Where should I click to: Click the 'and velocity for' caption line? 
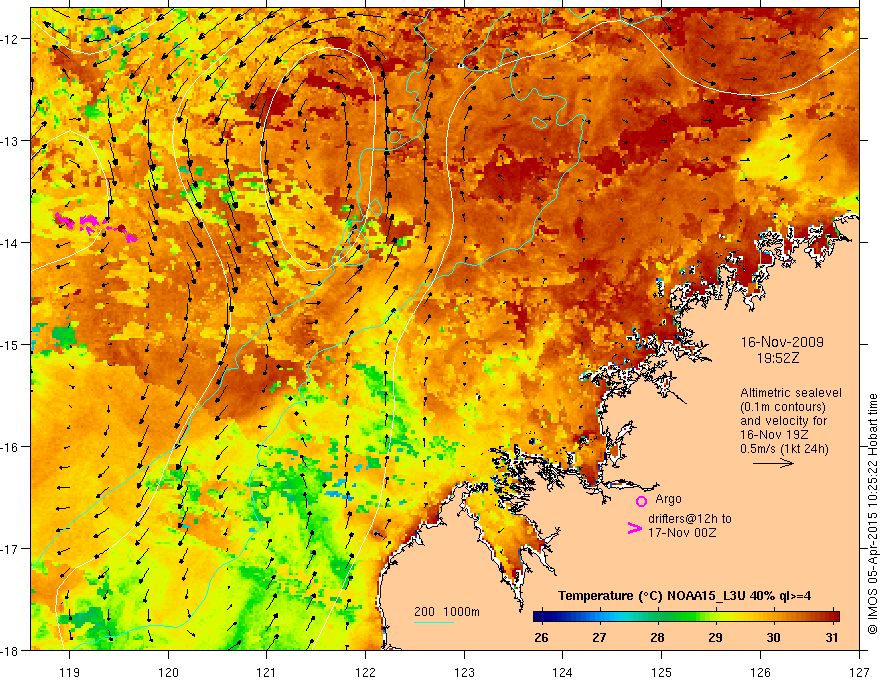783,421
